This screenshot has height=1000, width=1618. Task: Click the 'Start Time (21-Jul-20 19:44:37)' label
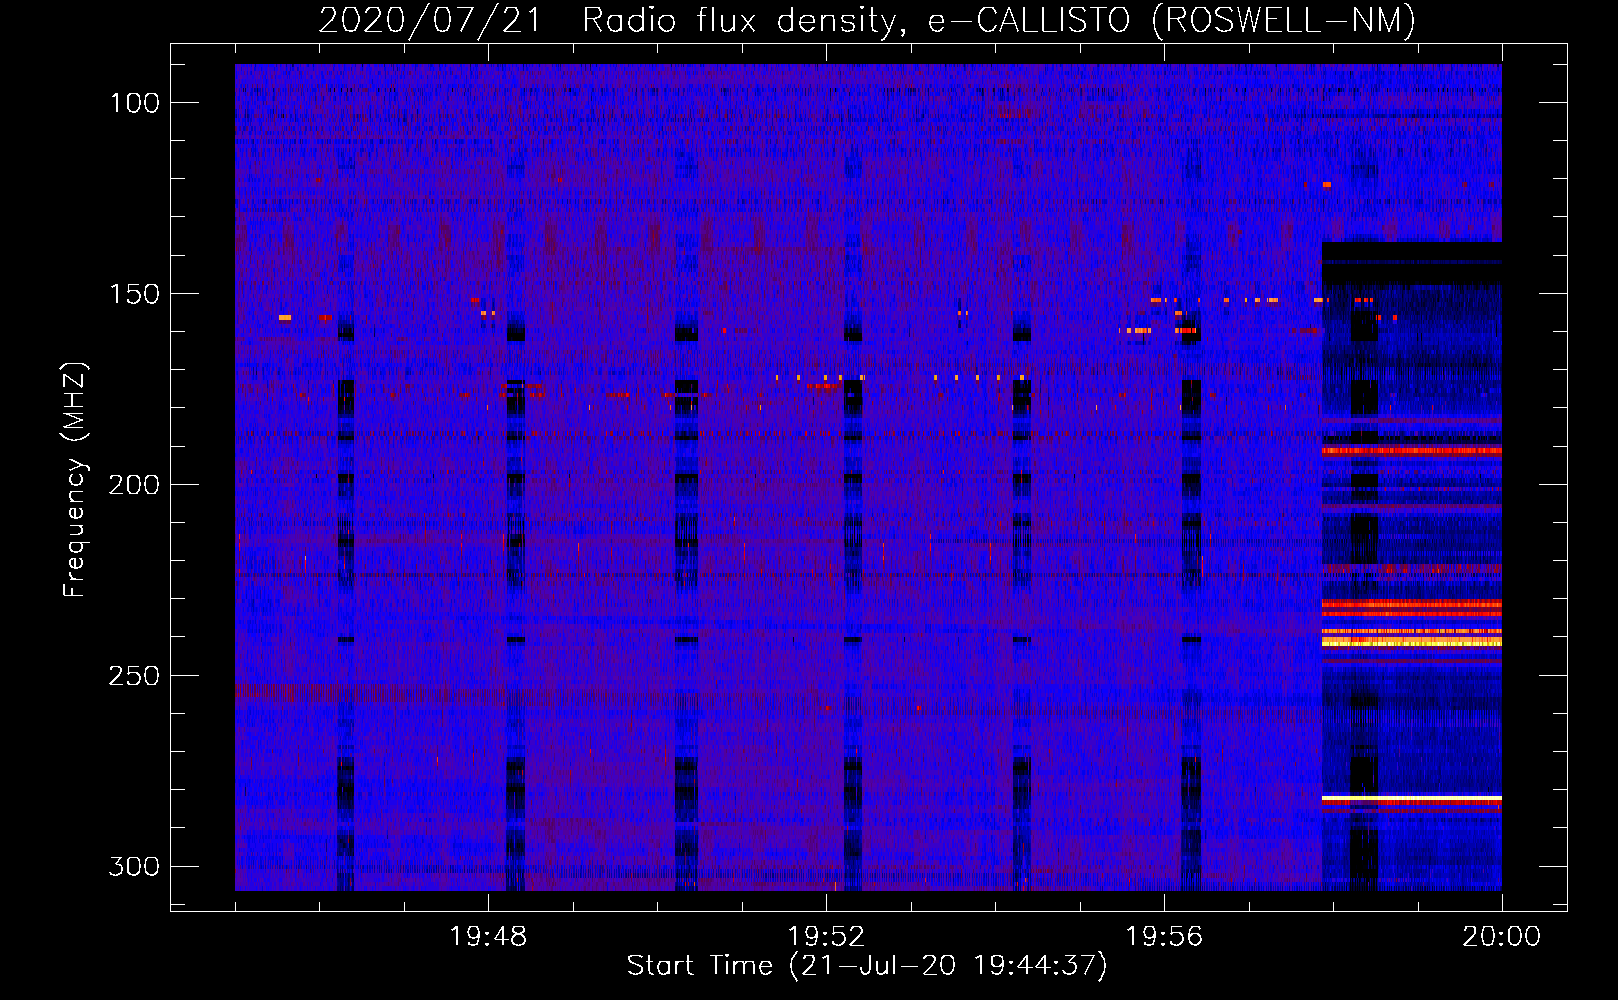[x=867, y=966]
